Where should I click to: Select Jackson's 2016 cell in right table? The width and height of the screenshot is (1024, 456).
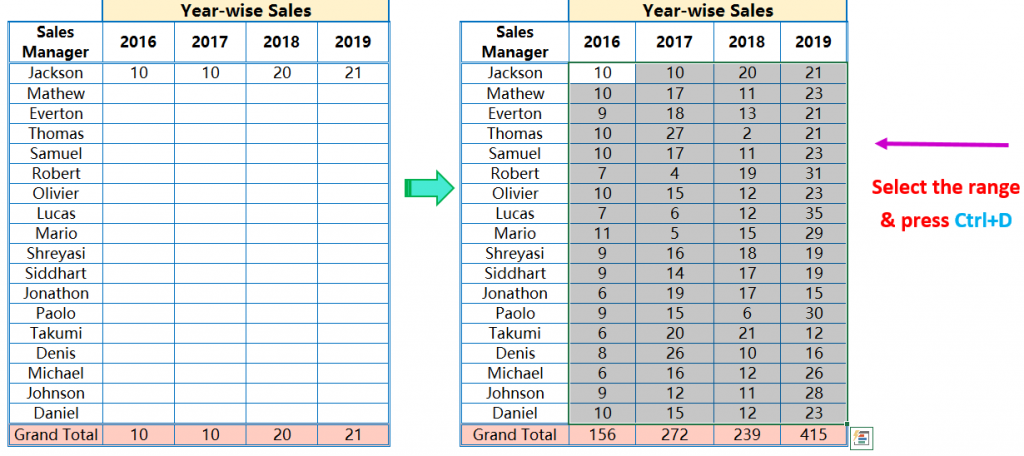pyautogui.click(x=601, y=73)
